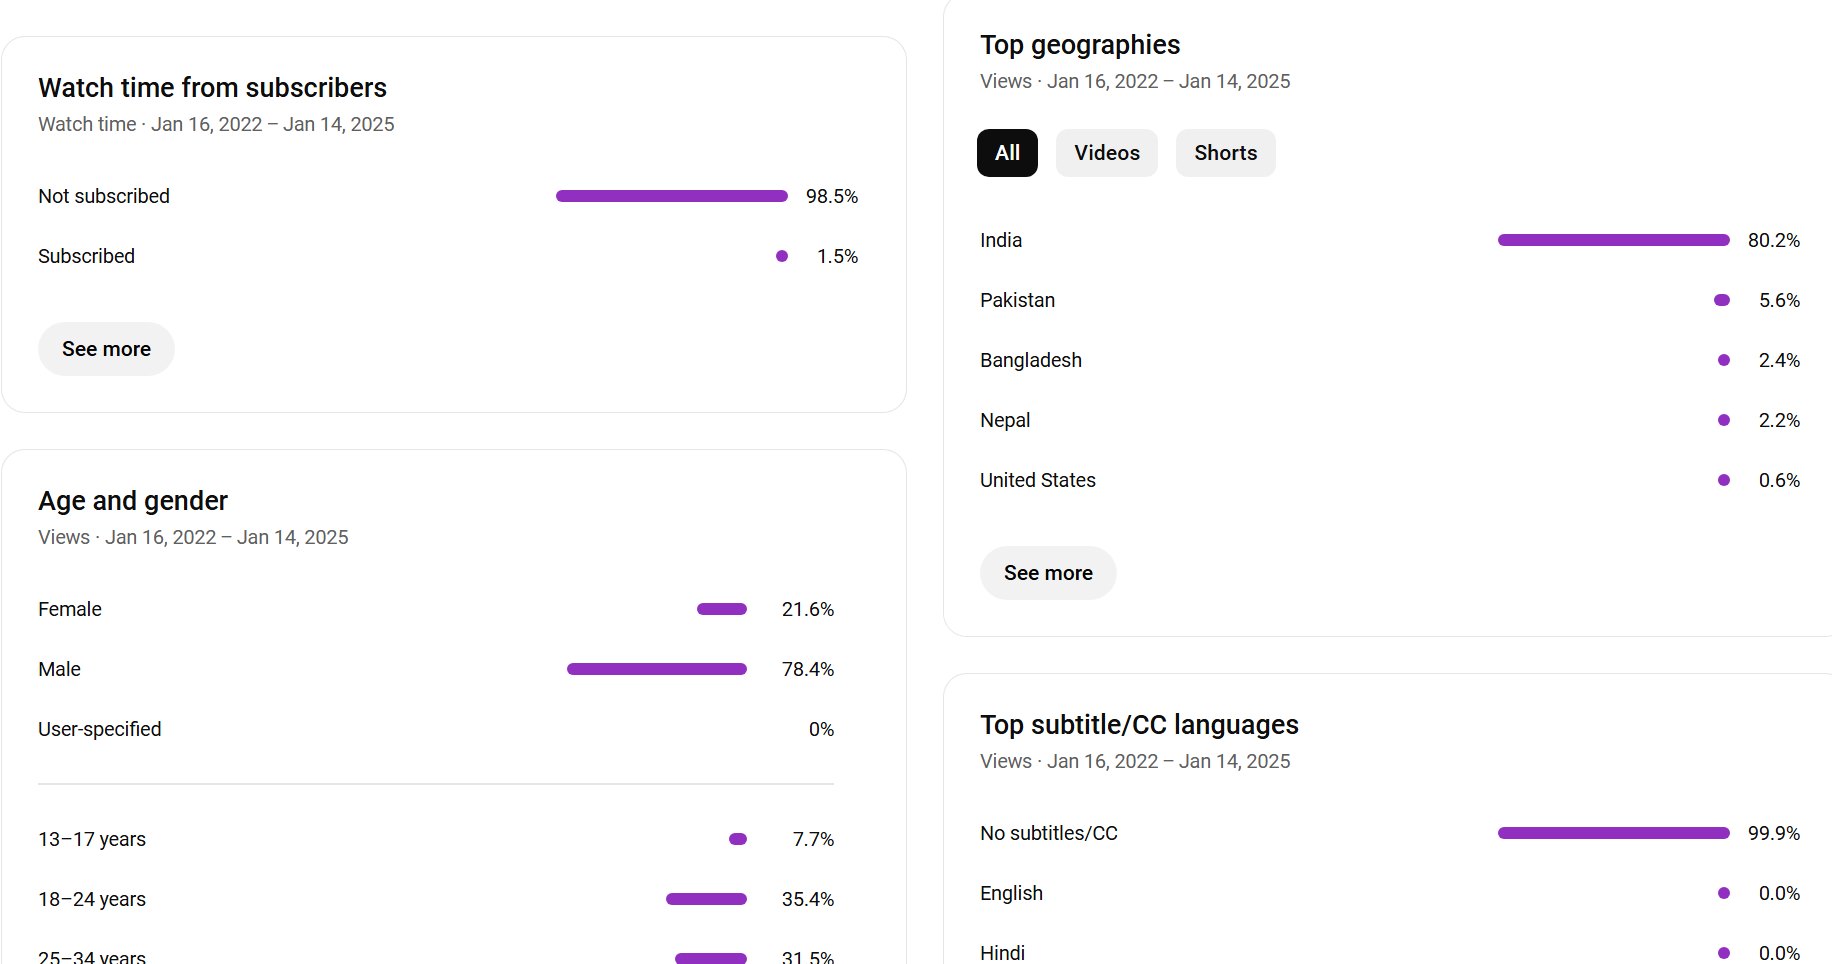The height and width of the screenshot is (964, 1832).
Task: Select the All tab in Top geographies
Action: point(1007,153)
